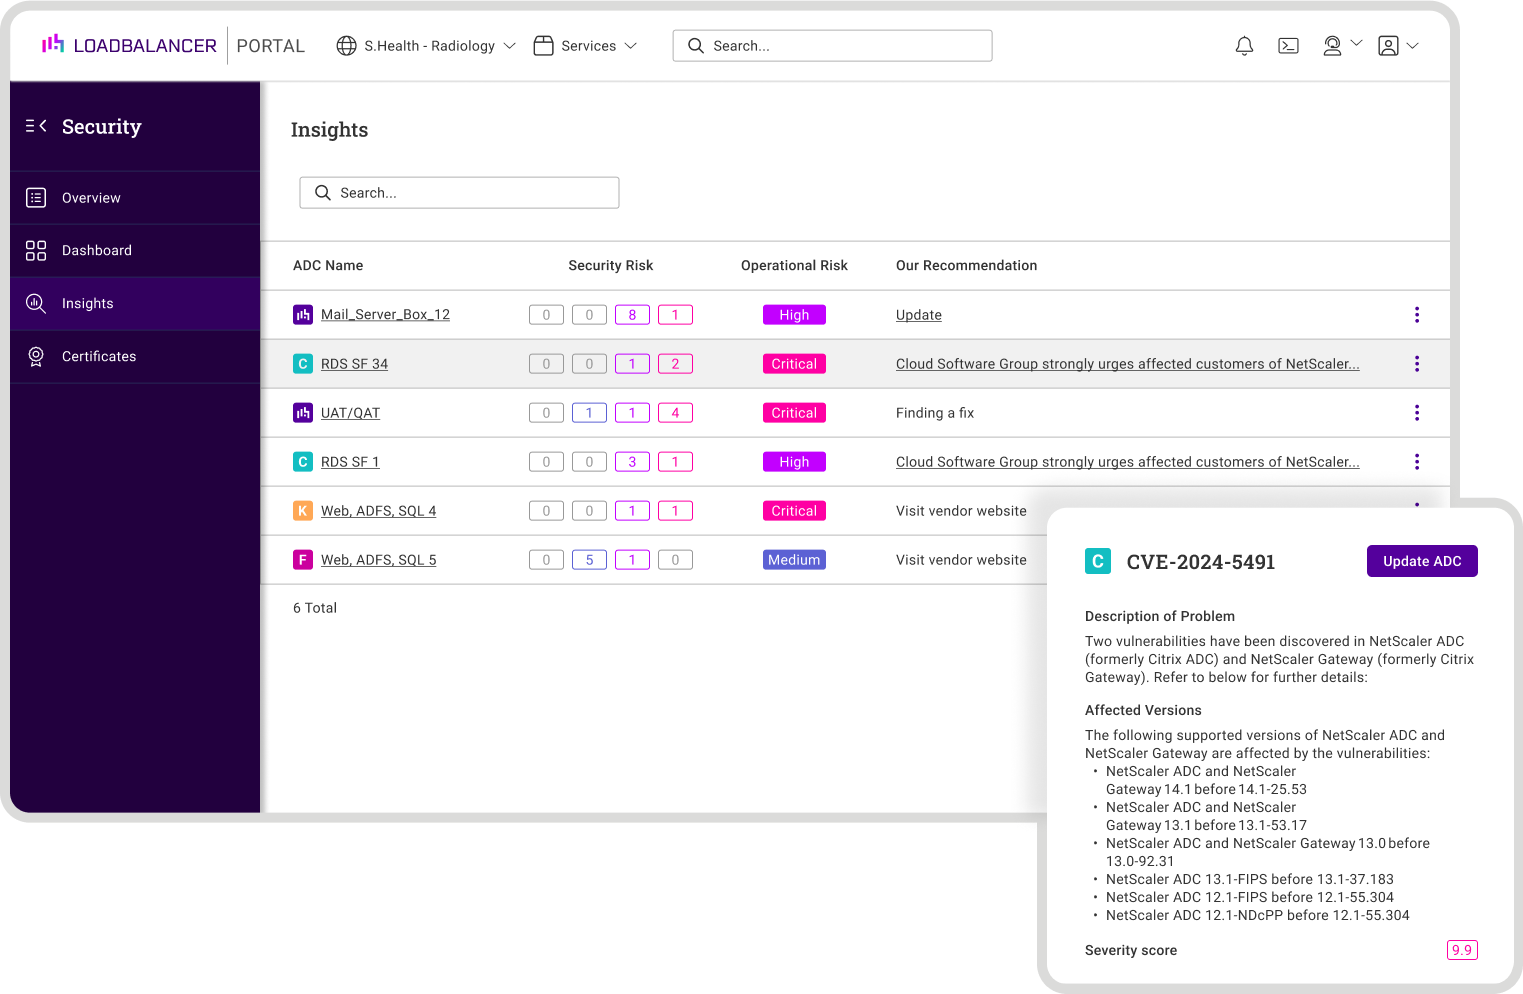Click the Critical badge for Web, ADFS, SQL 4
Viewport: 1523px width, 994px height.
point(794,511)
